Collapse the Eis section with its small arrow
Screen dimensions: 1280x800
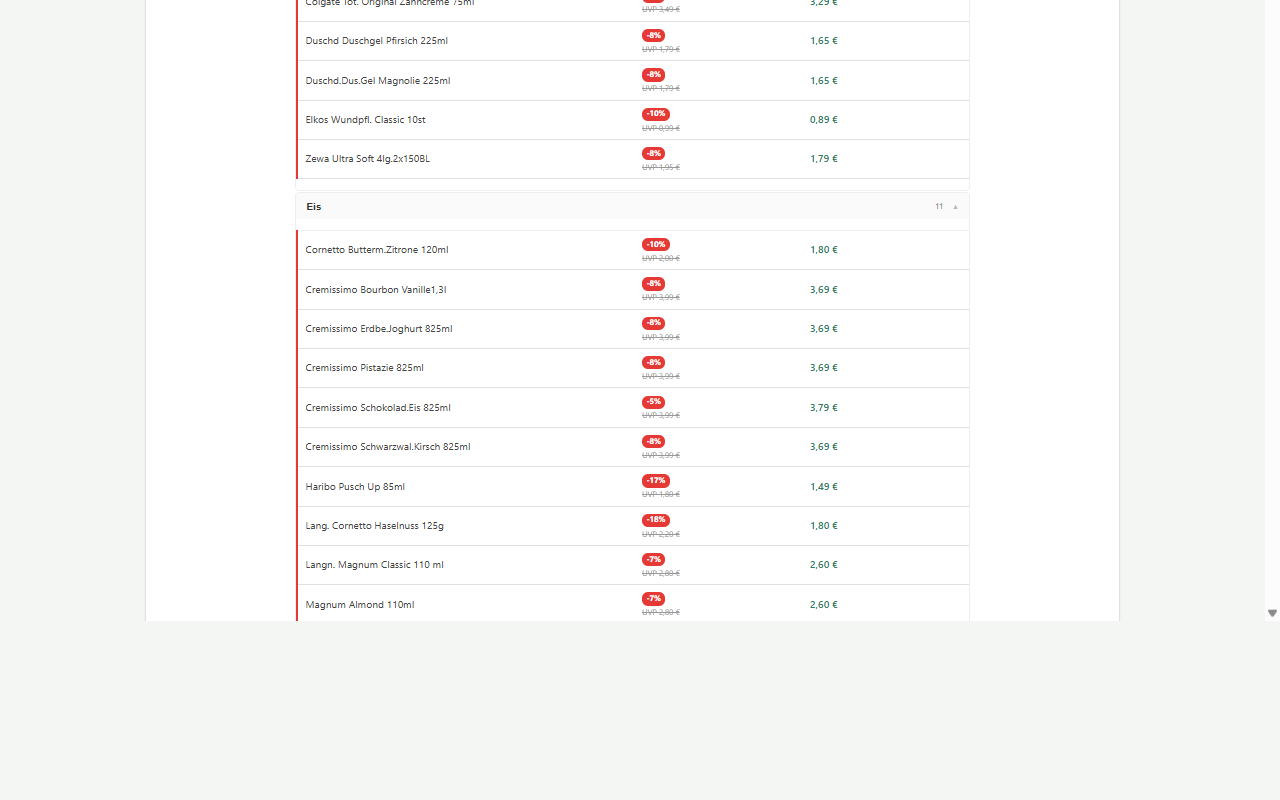point(955,207)
